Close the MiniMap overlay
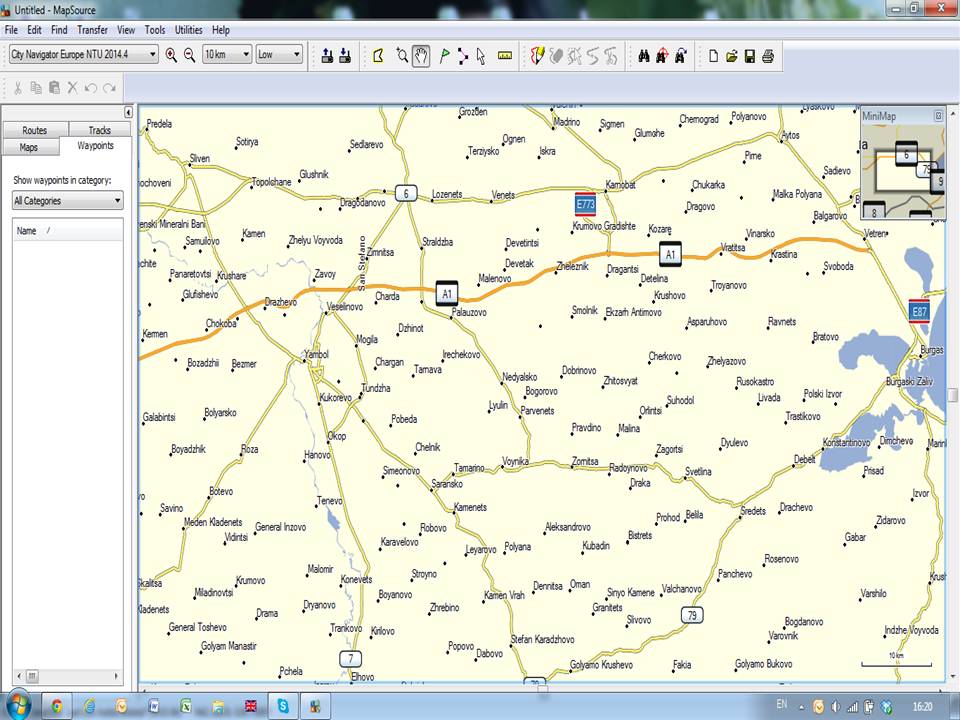Image resolution: width=960 pixels, height=720 pixels. pos(938,115)
